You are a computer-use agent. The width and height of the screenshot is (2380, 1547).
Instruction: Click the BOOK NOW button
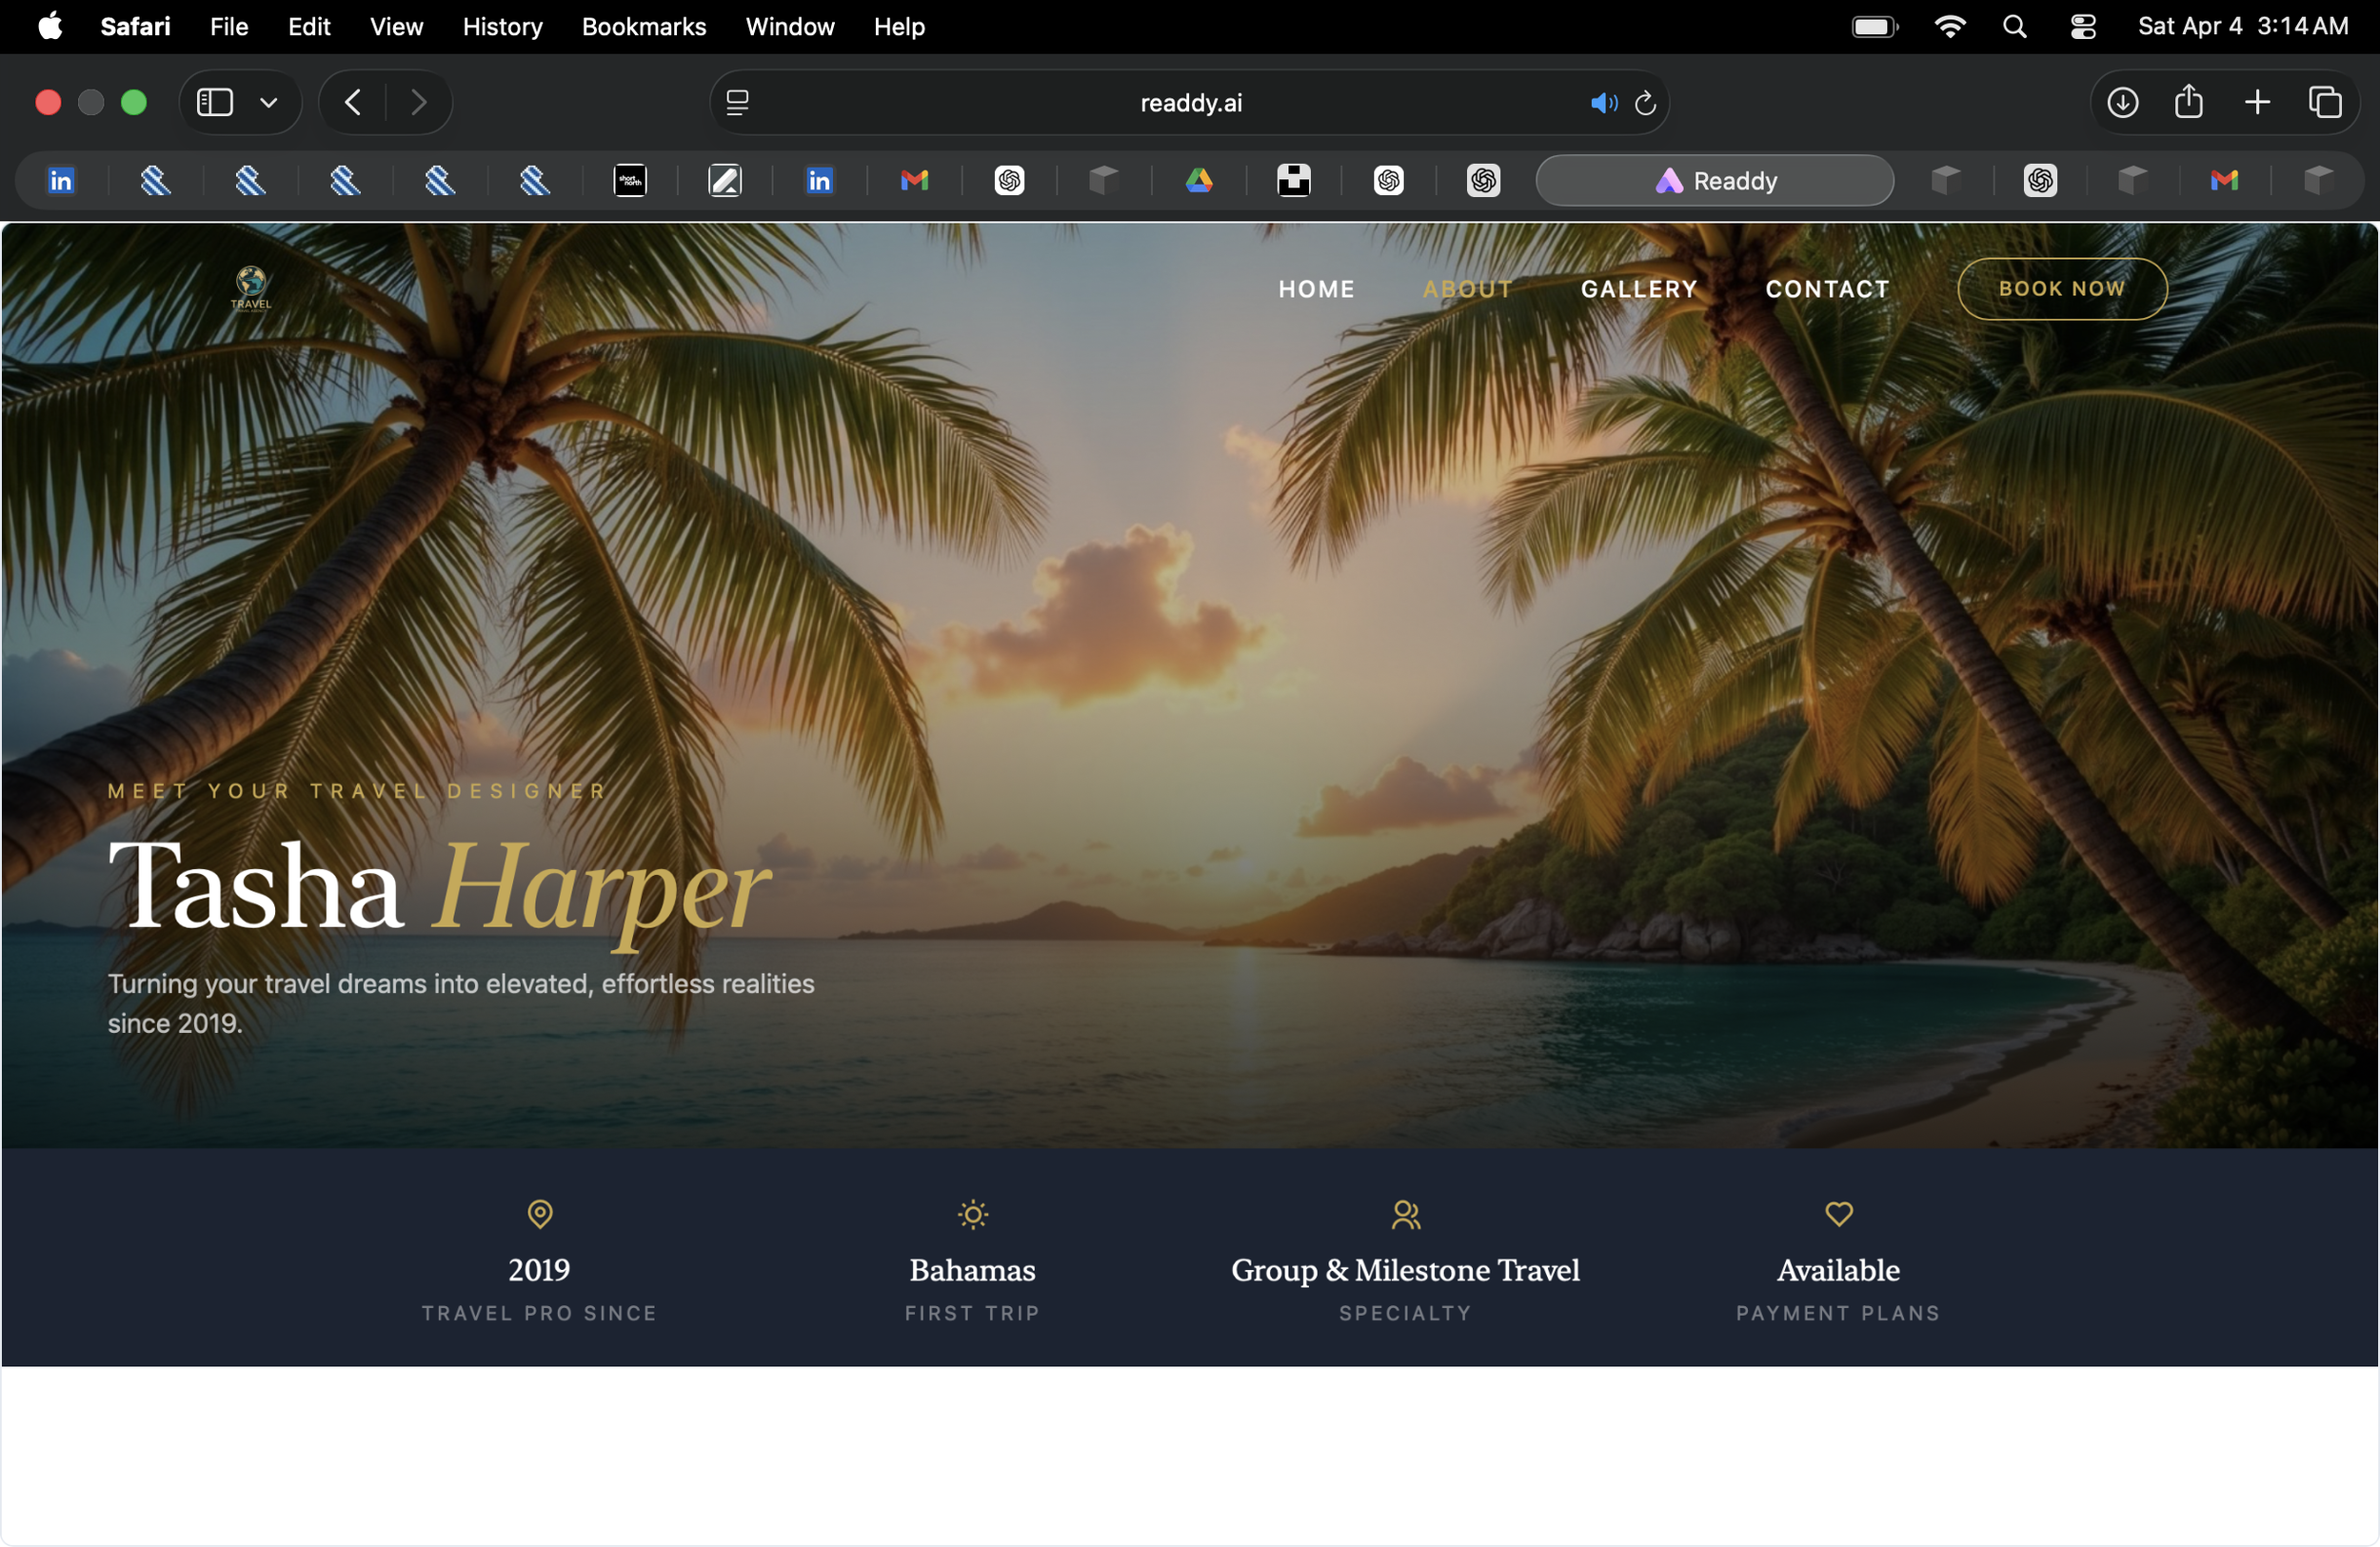pyautogui.click(x=2061, y=289)
